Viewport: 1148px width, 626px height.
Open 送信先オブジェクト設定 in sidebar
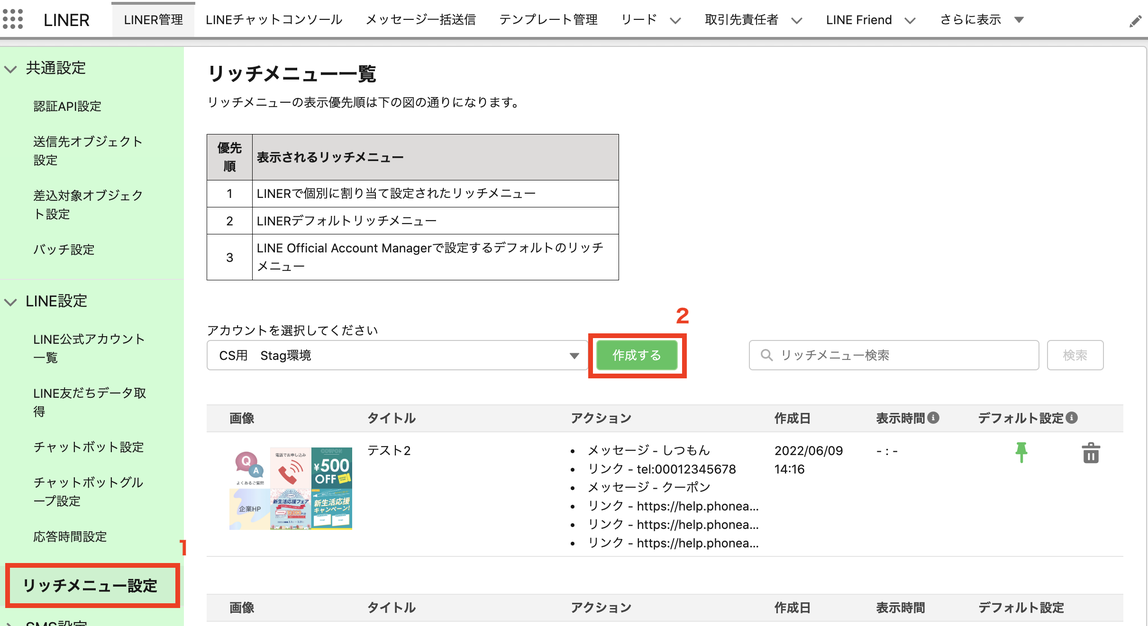coord(88,151)
